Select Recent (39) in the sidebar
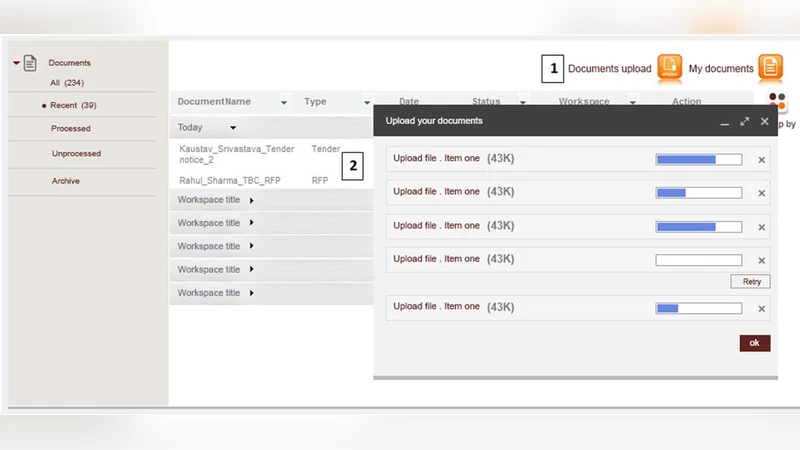The width and height of the screenshot is (800, 450). (73, 105)
